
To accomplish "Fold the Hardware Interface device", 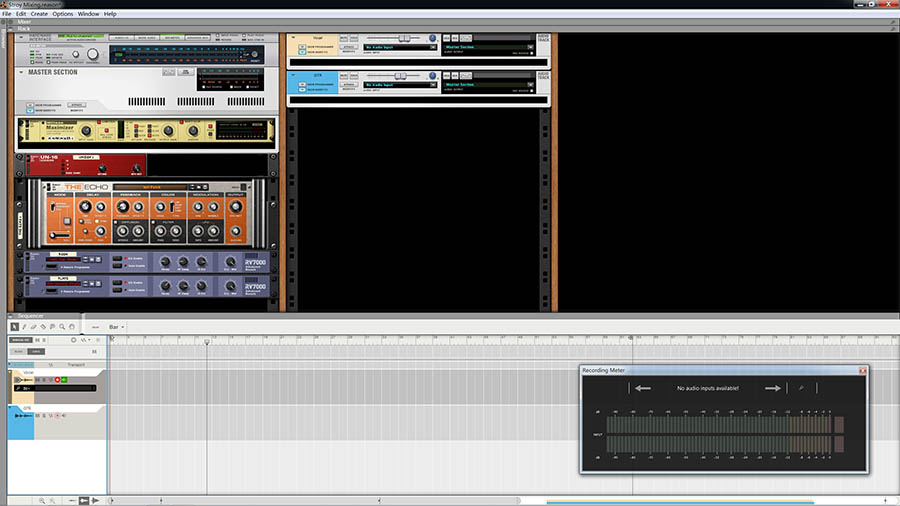I will 21,37.
